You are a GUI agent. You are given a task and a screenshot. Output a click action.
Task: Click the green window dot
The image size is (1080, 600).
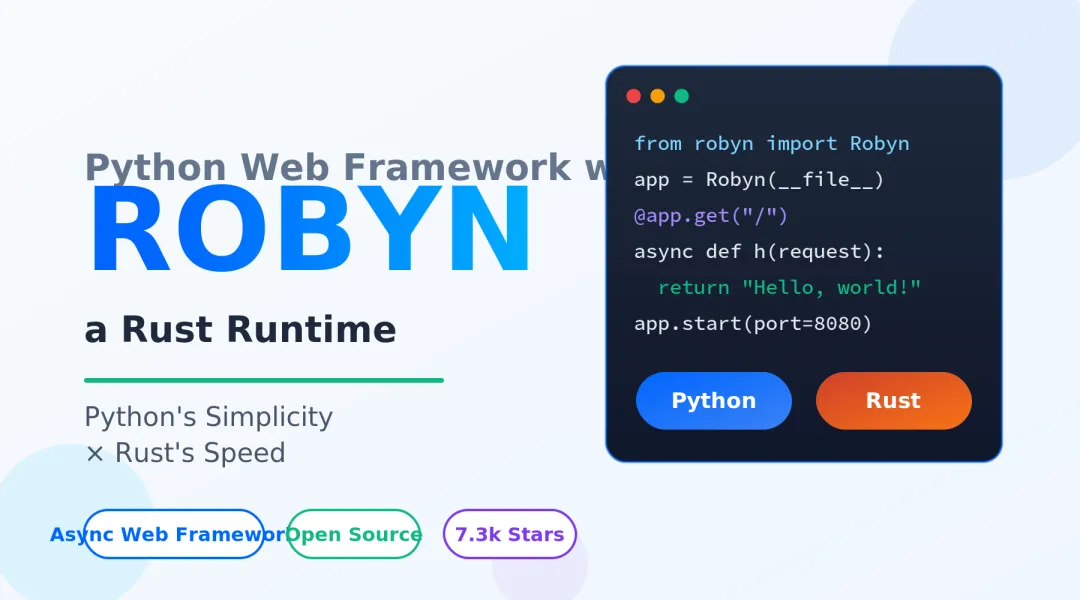click(x=682, y=96)
